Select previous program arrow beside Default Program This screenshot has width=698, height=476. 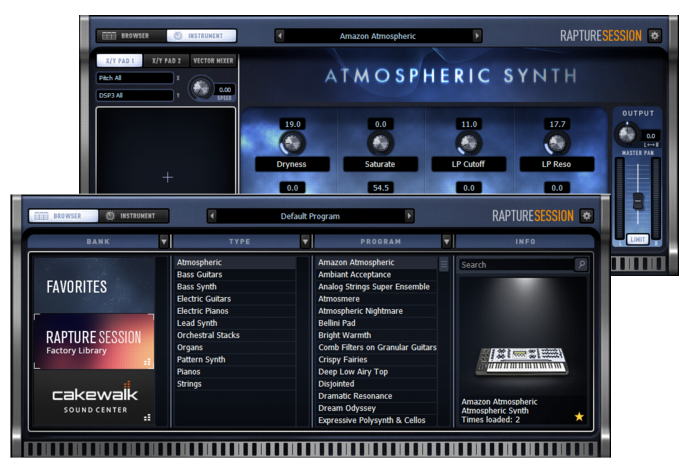click(x=212, y=216)
